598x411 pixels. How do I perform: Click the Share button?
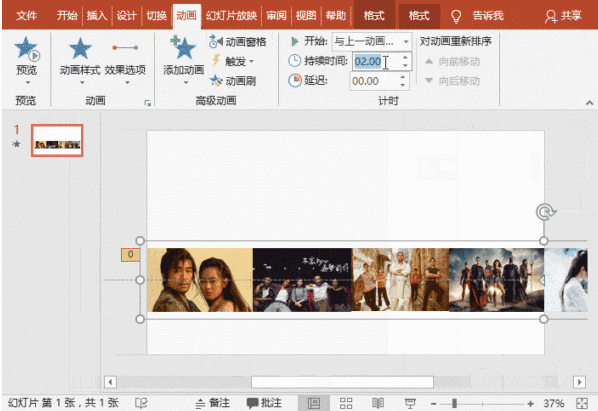click(x=563, y=16)
